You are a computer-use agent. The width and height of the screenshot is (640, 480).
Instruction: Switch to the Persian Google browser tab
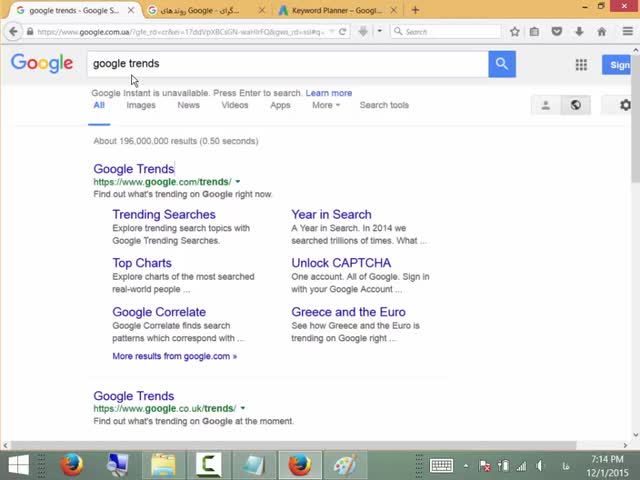tap(205, 10)
